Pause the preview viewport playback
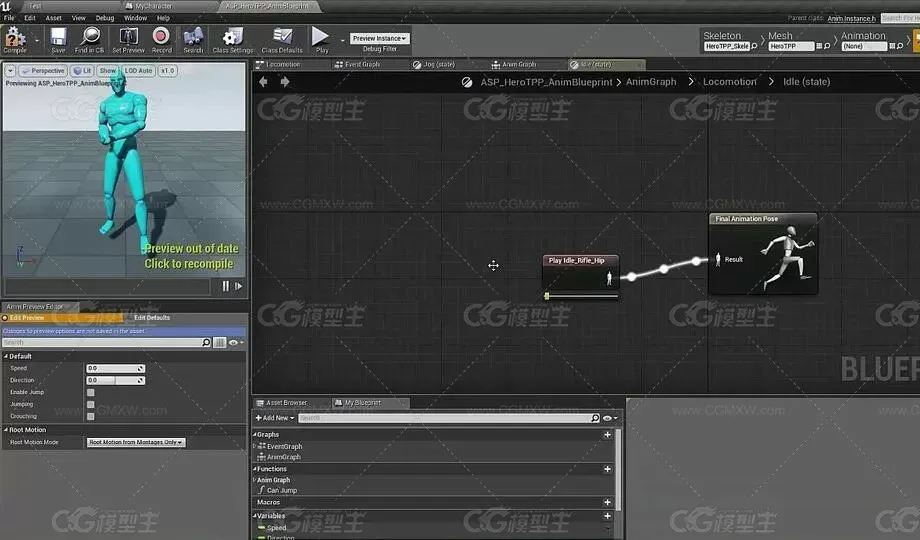The width and height of the screenshot is (920, 540). (225, 286)
